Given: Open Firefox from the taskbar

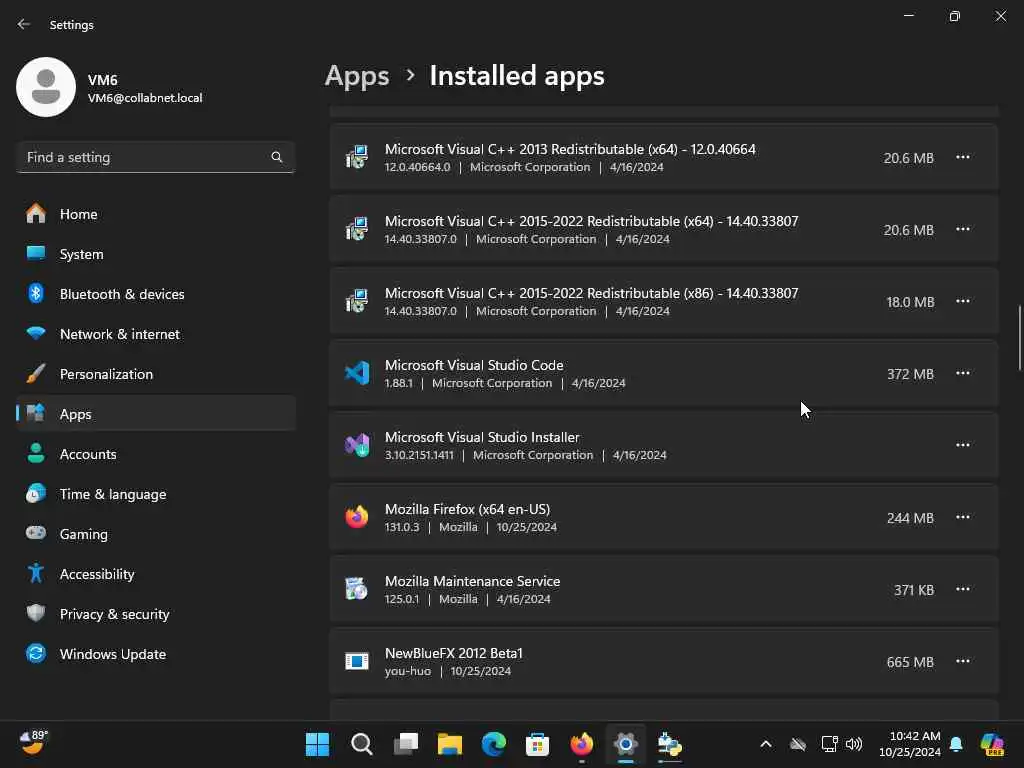Looking at the screenshot, I should pyautogui.click(x=581, y=744).
